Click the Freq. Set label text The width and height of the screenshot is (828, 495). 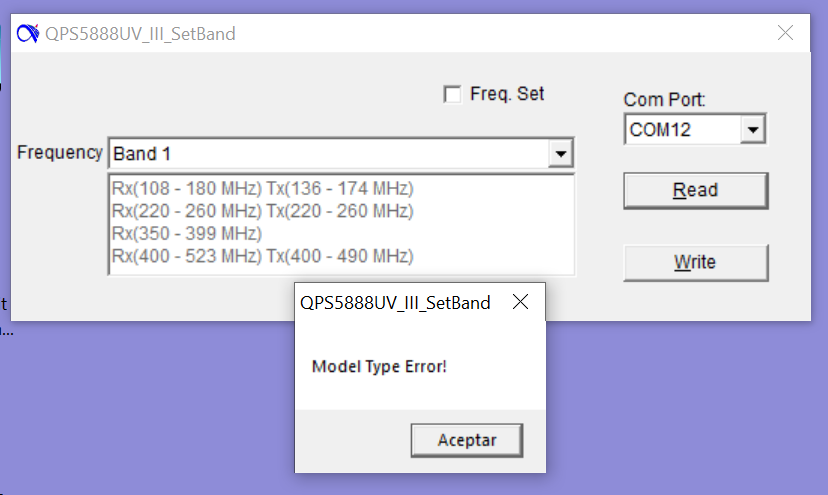507,94
